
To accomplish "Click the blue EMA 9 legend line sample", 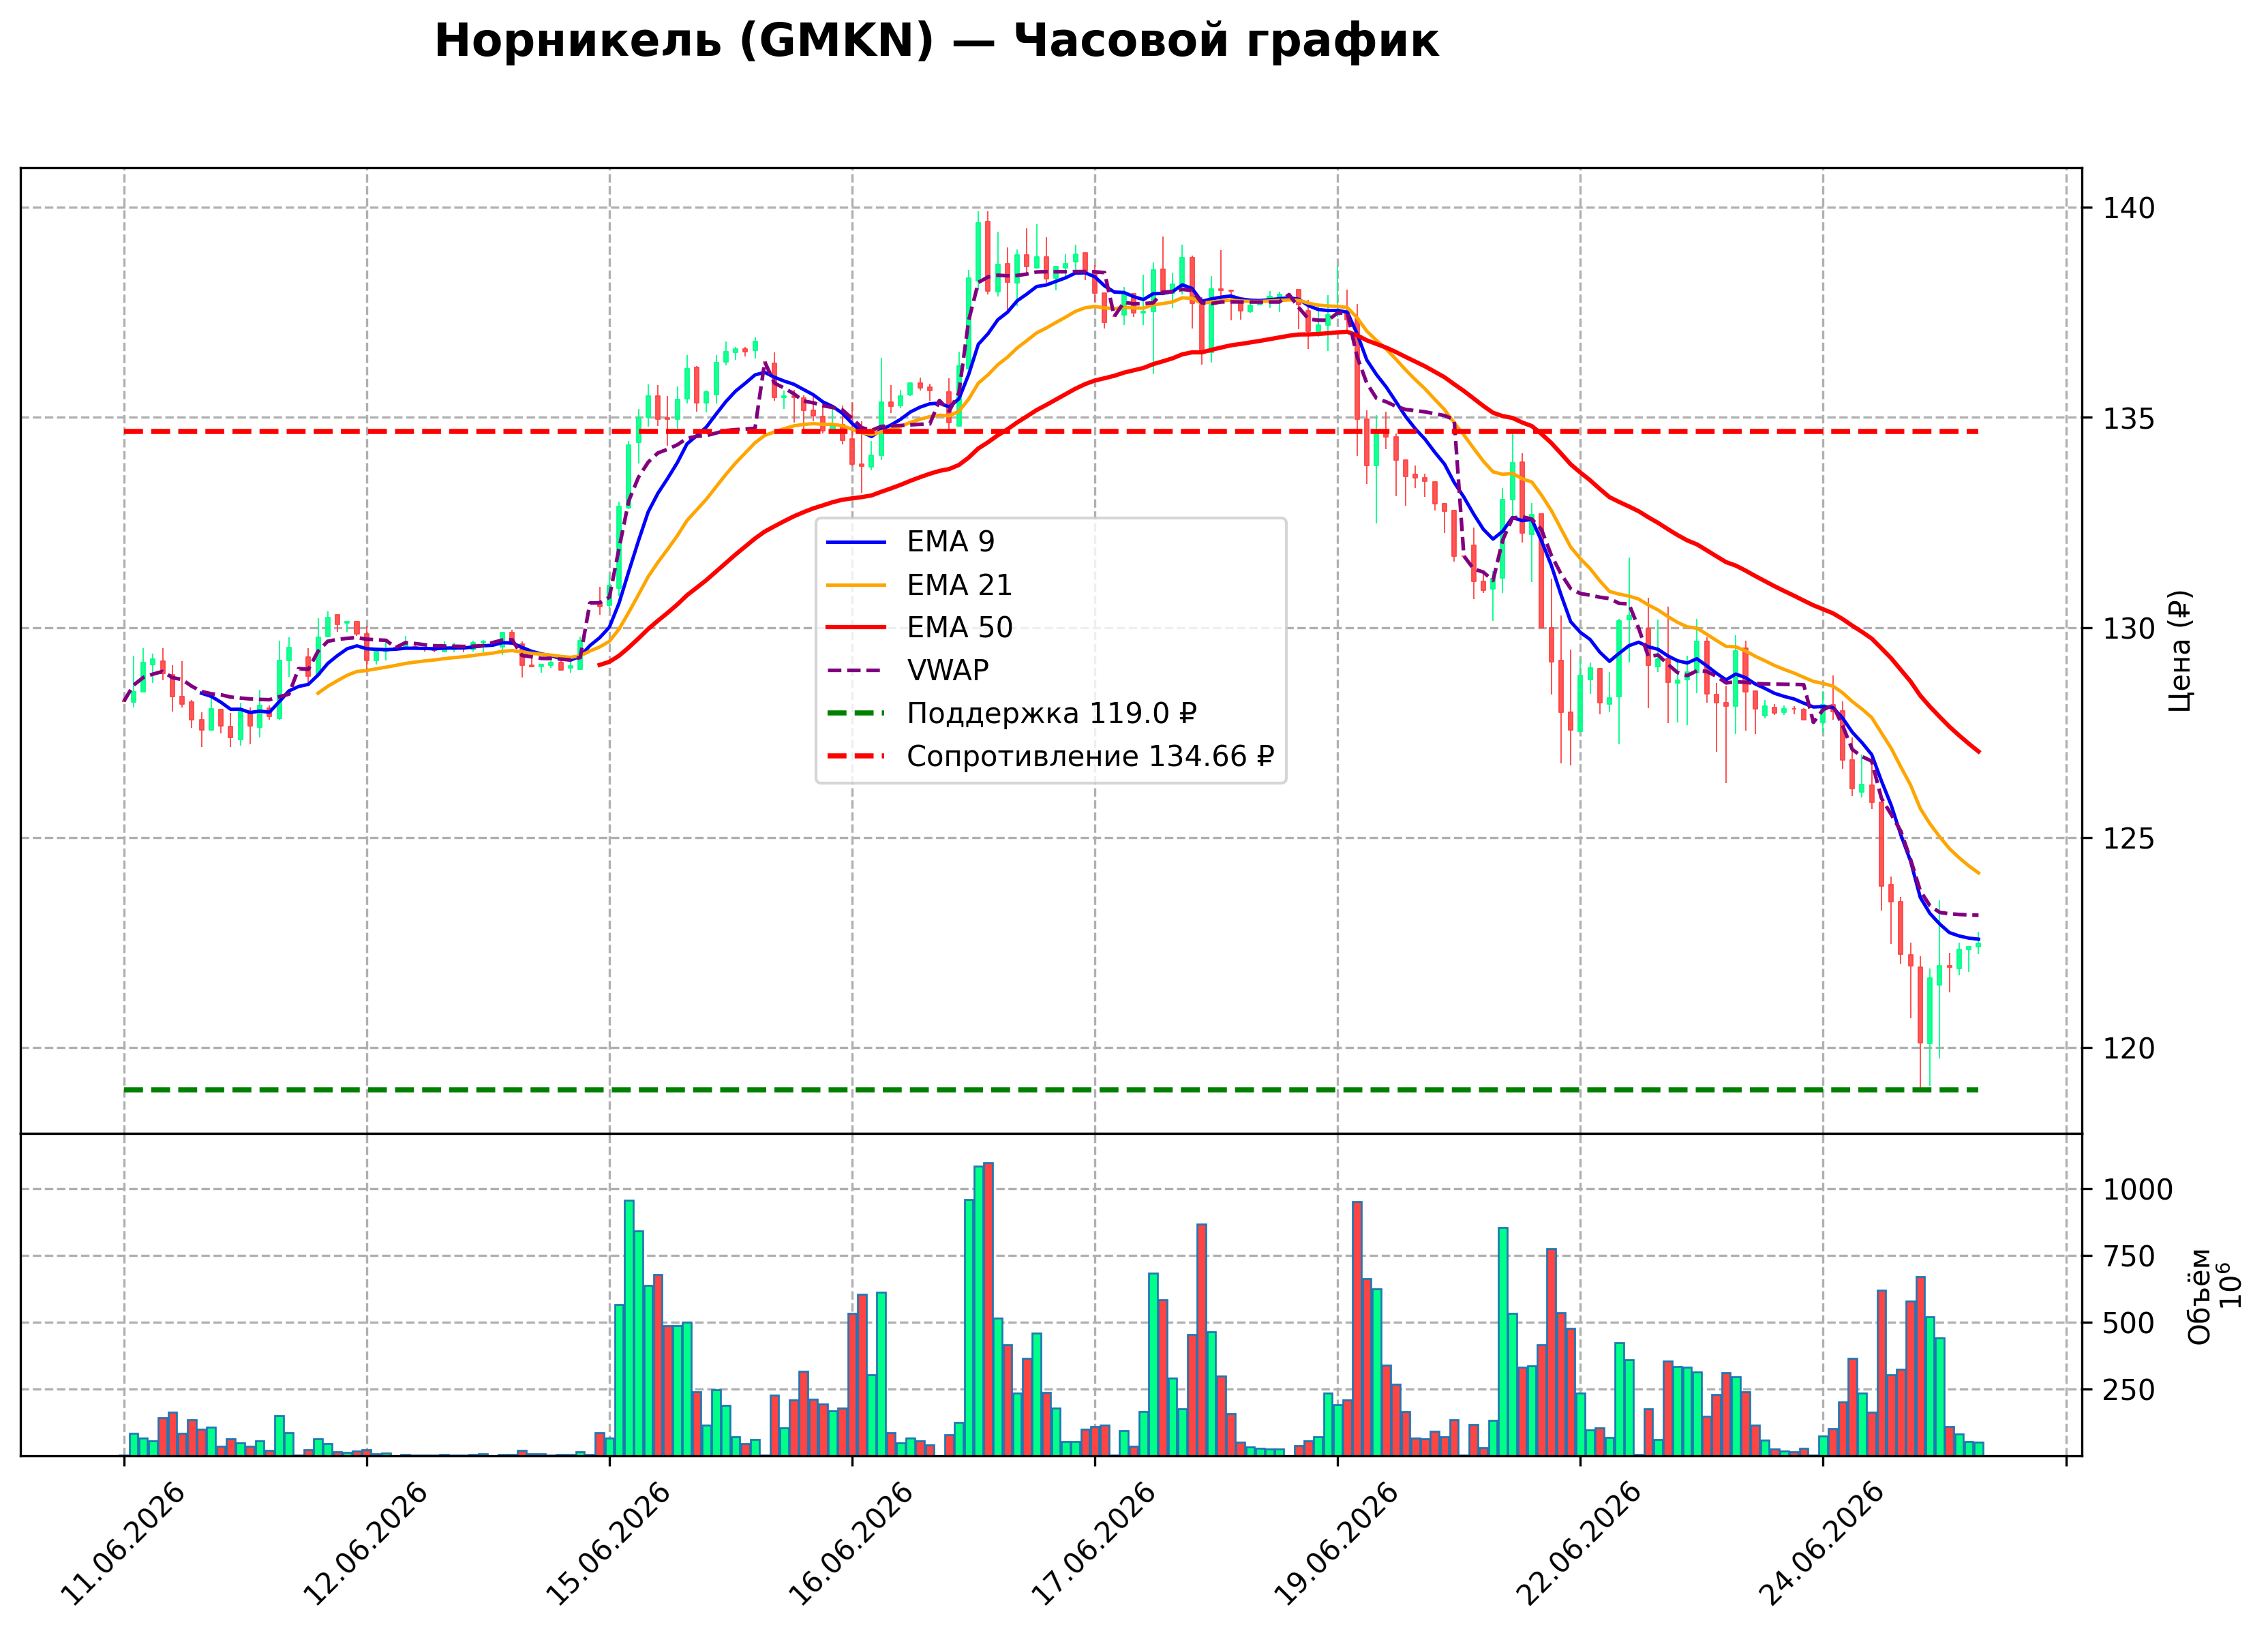I will click(x=856, y=542).
